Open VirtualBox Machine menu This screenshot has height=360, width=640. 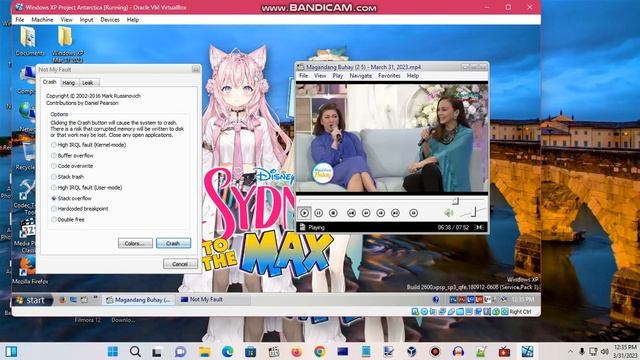pyautogui.click(x=42, y=20)
